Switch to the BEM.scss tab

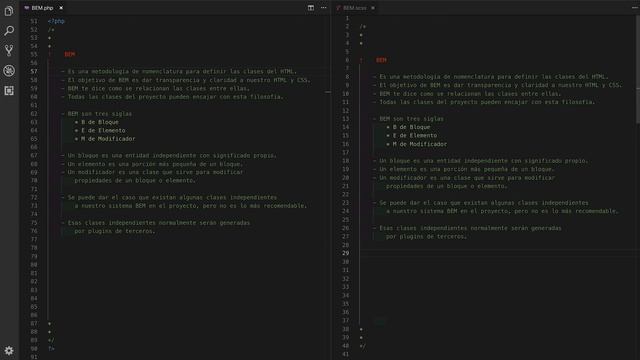click(354, 8)
